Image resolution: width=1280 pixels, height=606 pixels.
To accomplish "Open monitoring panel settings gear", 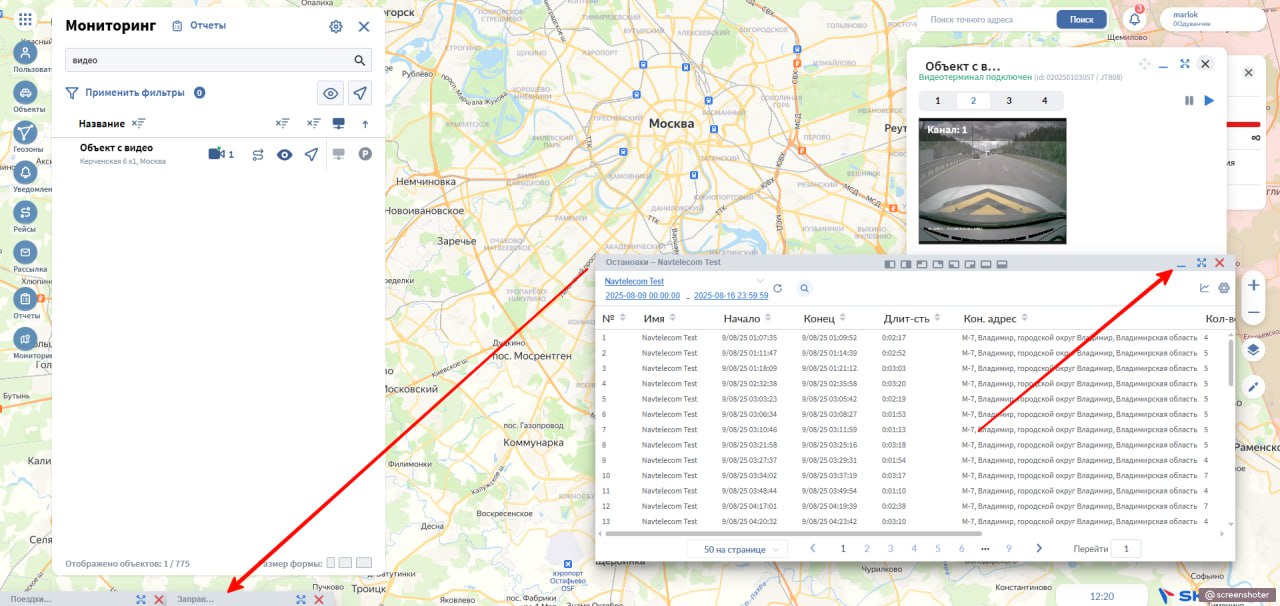I will pyautogui.click(x=336, y=27).
